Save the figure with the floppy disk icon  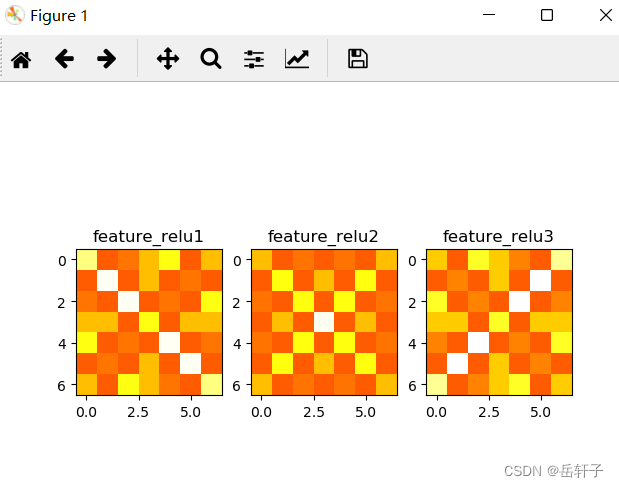358,59
